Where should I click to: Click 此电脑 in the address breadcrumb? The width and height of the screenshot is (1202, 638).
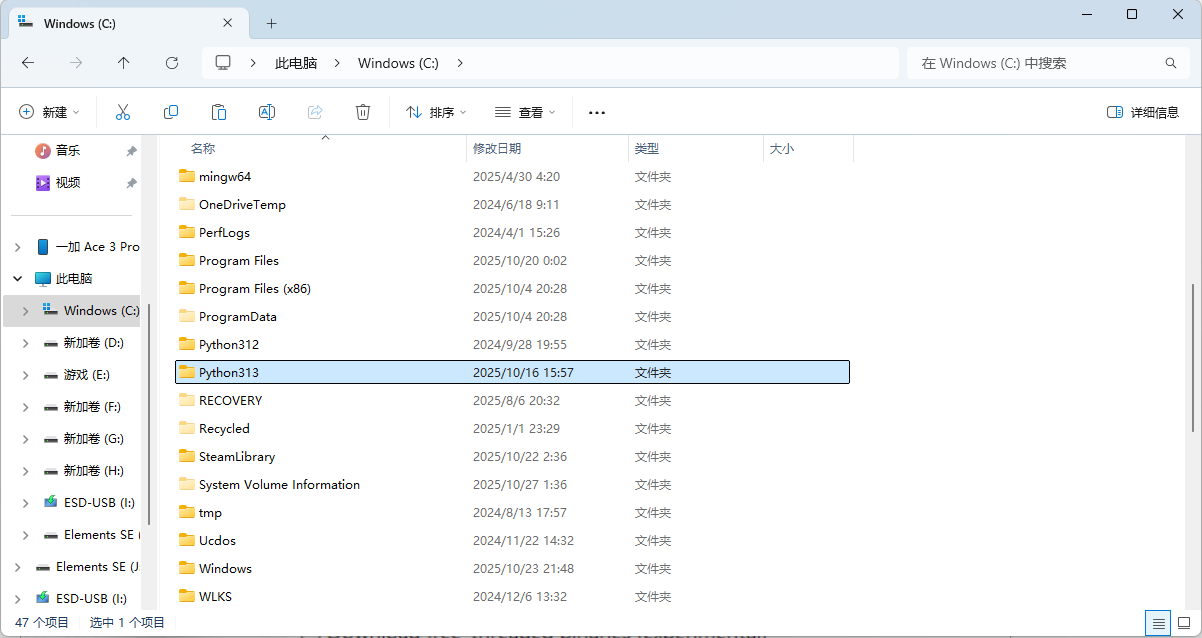coord(296,63)
